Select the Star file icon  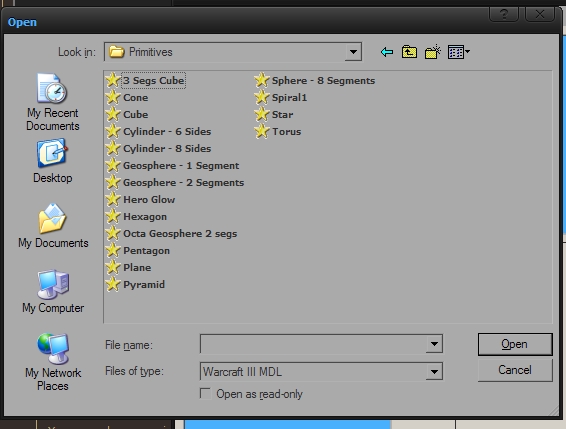(262, 114)
